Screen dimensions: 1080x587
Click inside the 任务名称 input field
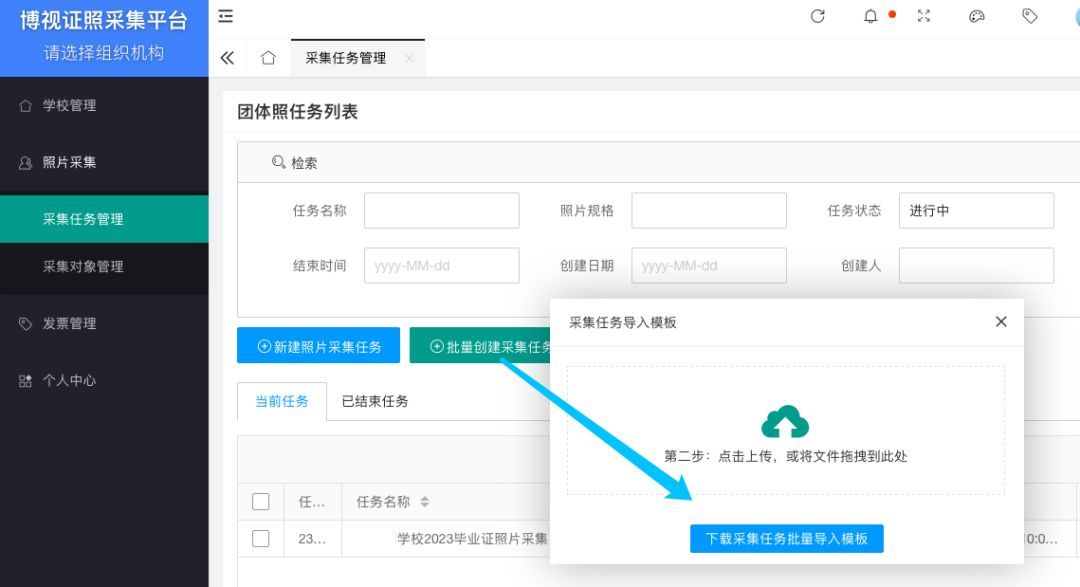[x=442, y=210]
